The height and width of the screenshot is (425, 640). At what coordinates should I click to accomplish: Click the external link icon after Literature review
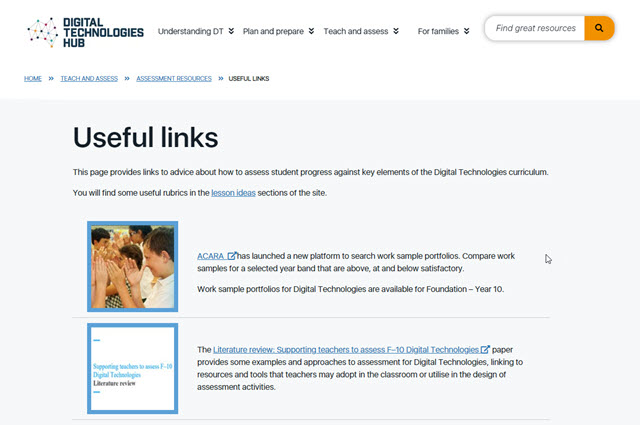(485, 349)
